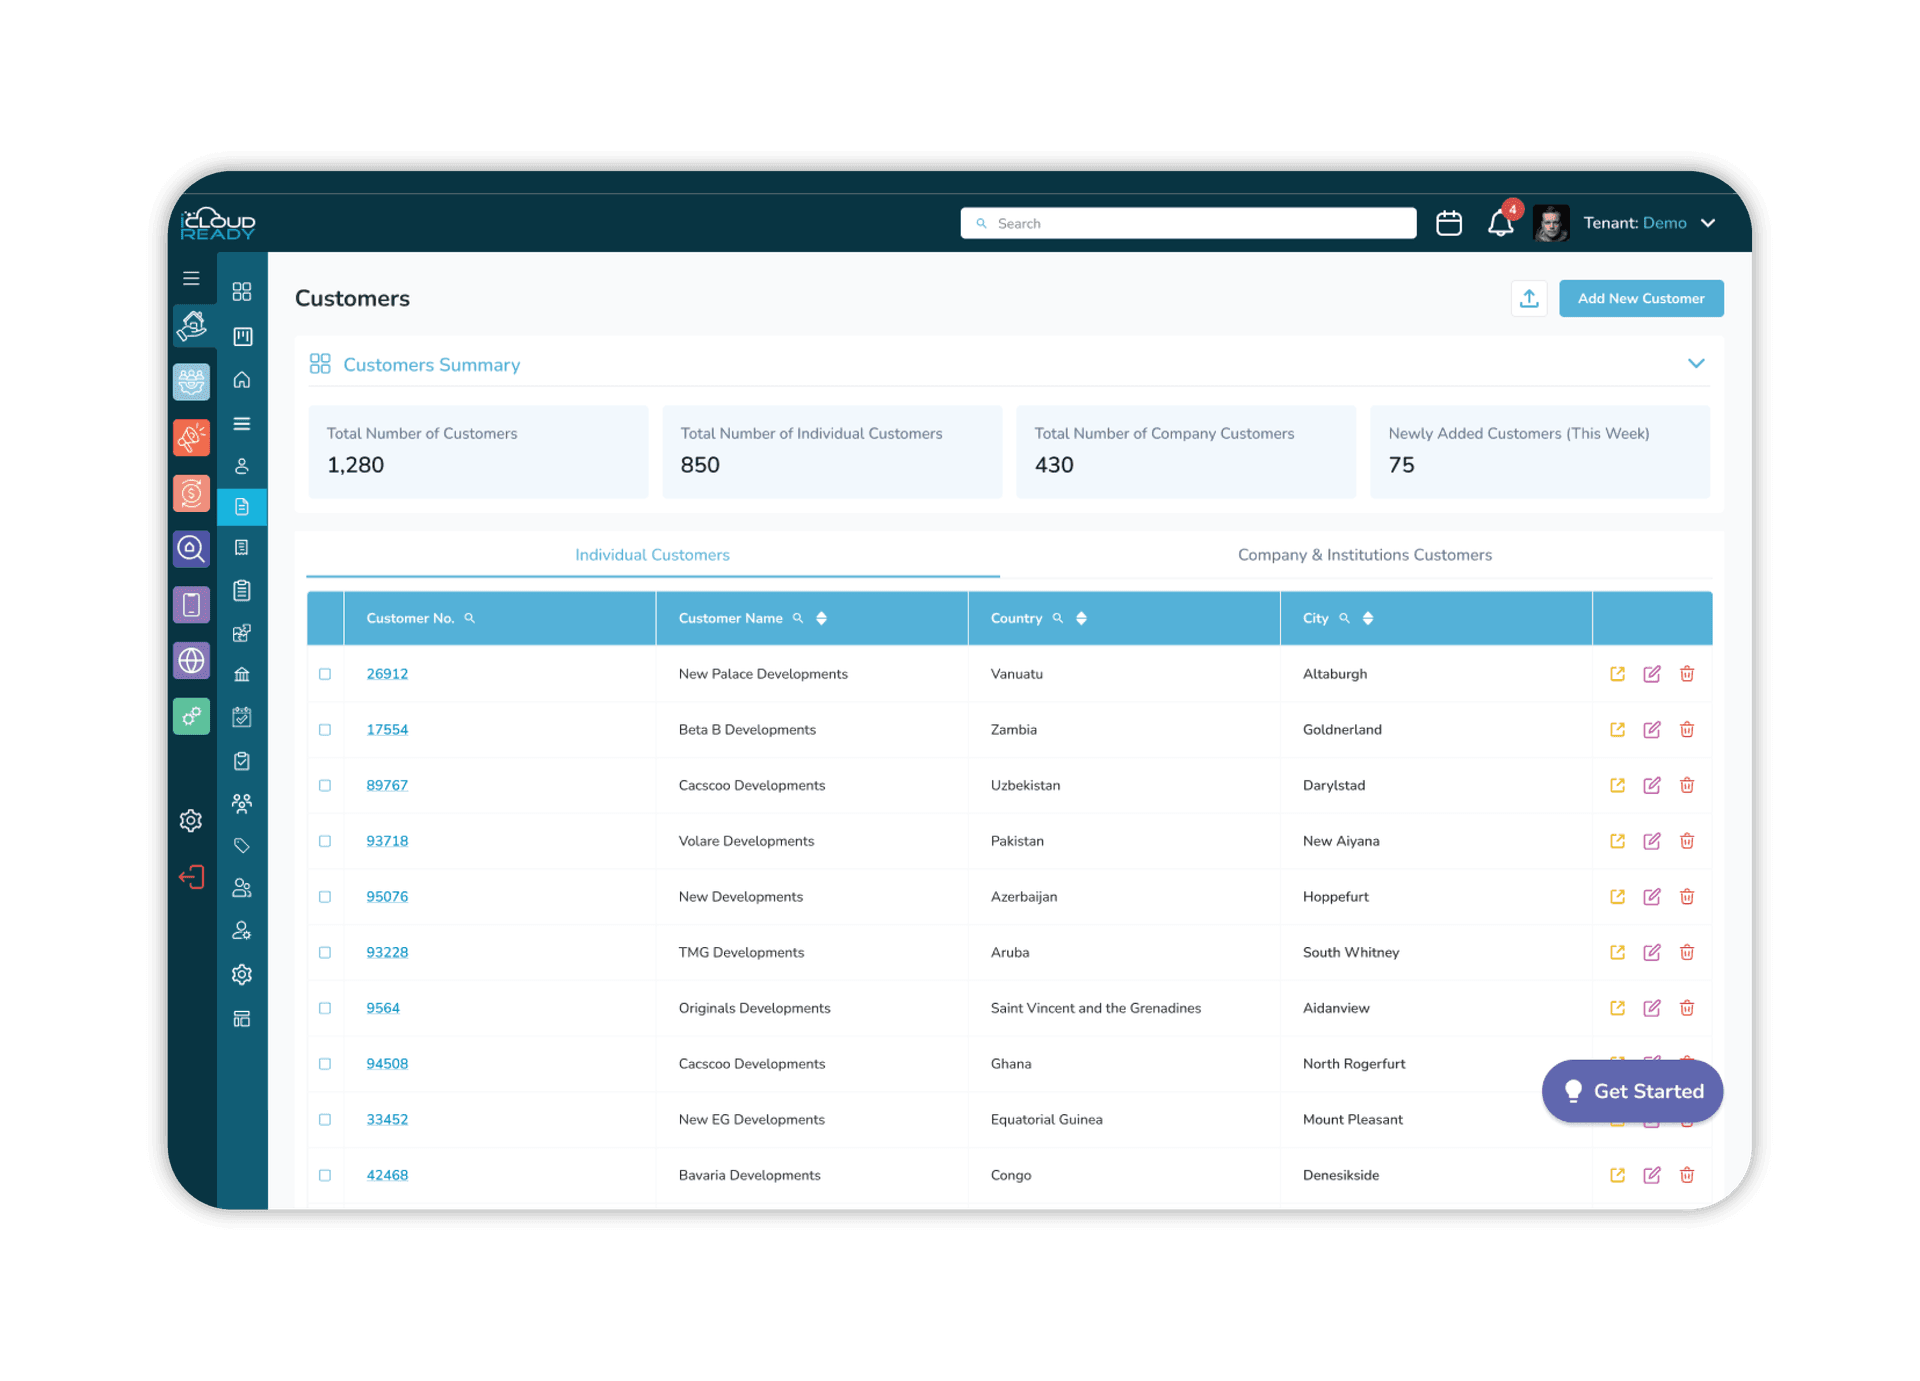Open the calendar icon in the top bar
Image resolution: width=1920 pixels, height=1381 pixels.
(x=1448, y=222)
